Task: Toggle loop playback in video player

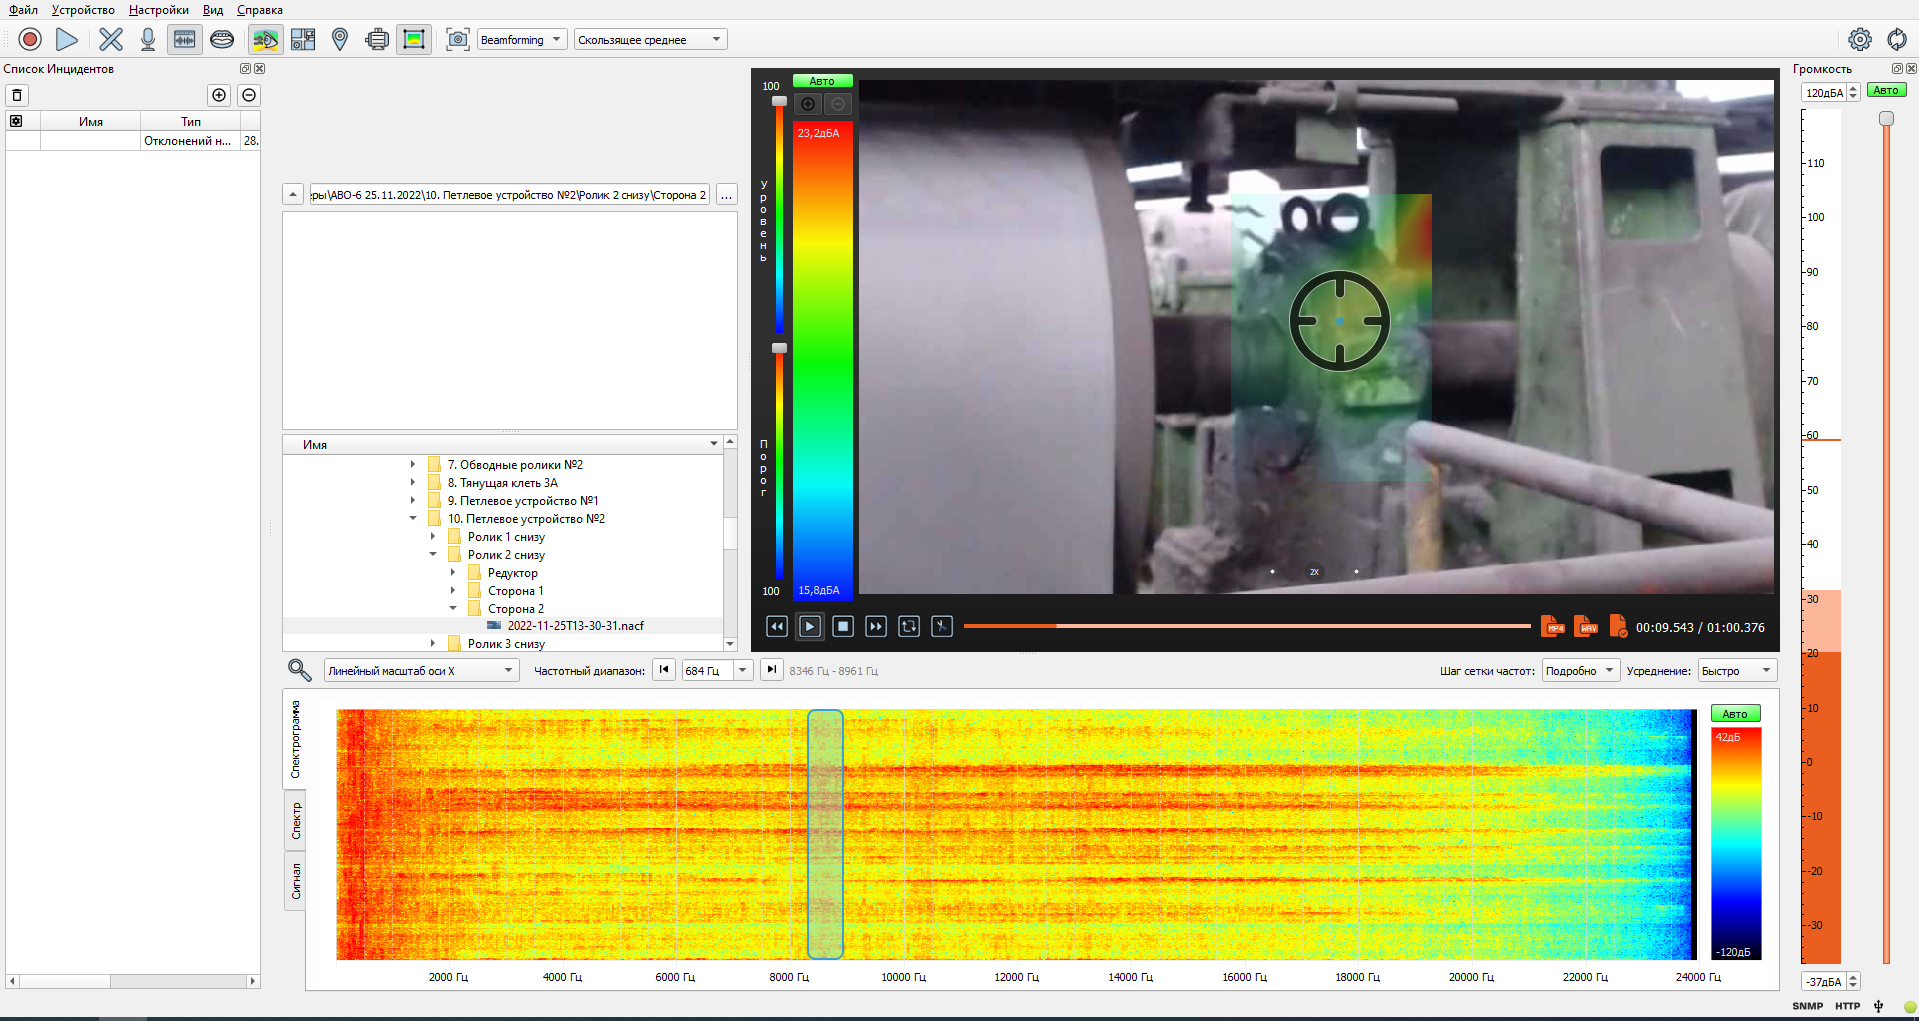Action: 908,627
